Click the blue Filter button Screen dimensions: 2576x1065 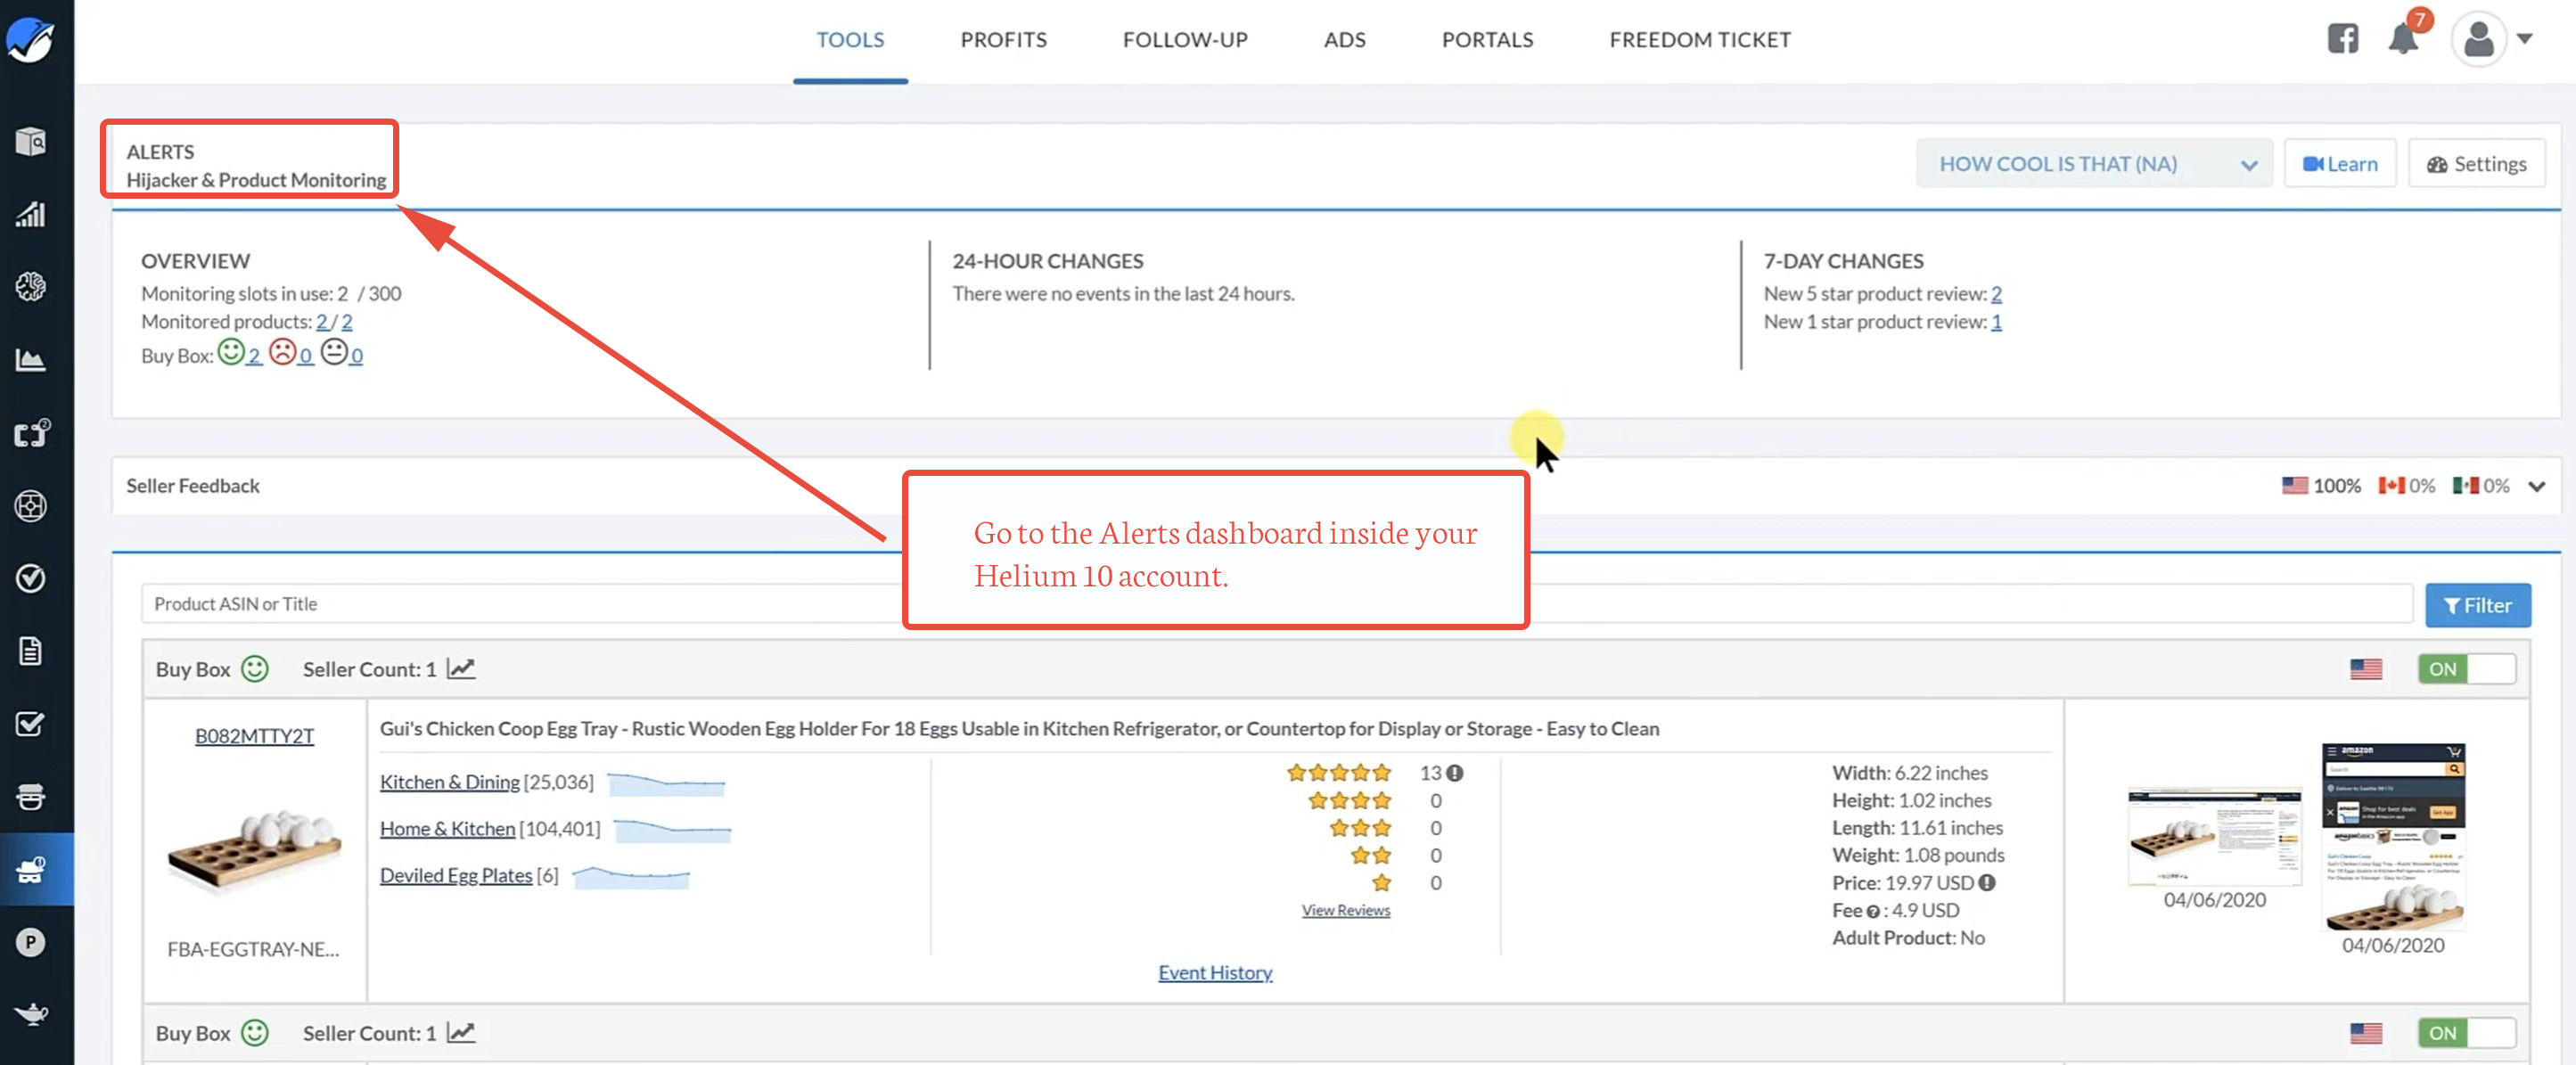(x=2477, y=605)
